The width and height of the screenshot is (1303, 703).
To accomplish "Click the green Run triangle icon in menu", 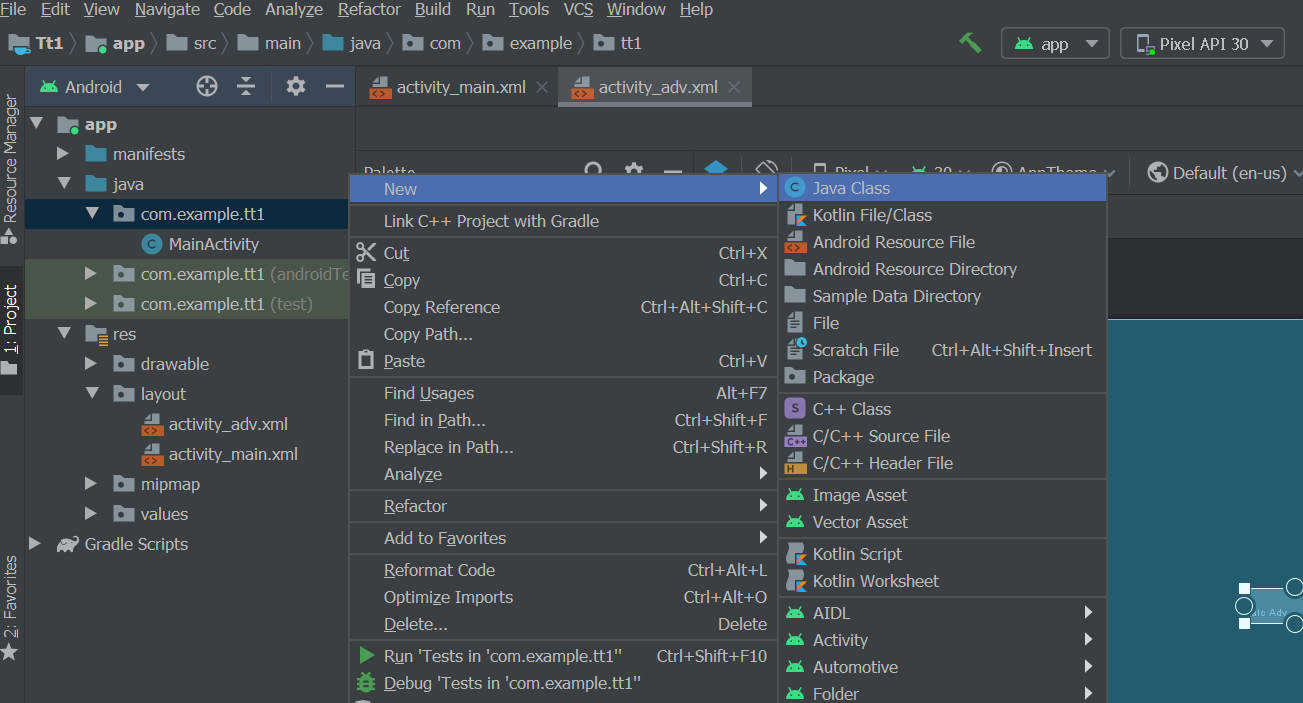I will click(x=367, y=656).
